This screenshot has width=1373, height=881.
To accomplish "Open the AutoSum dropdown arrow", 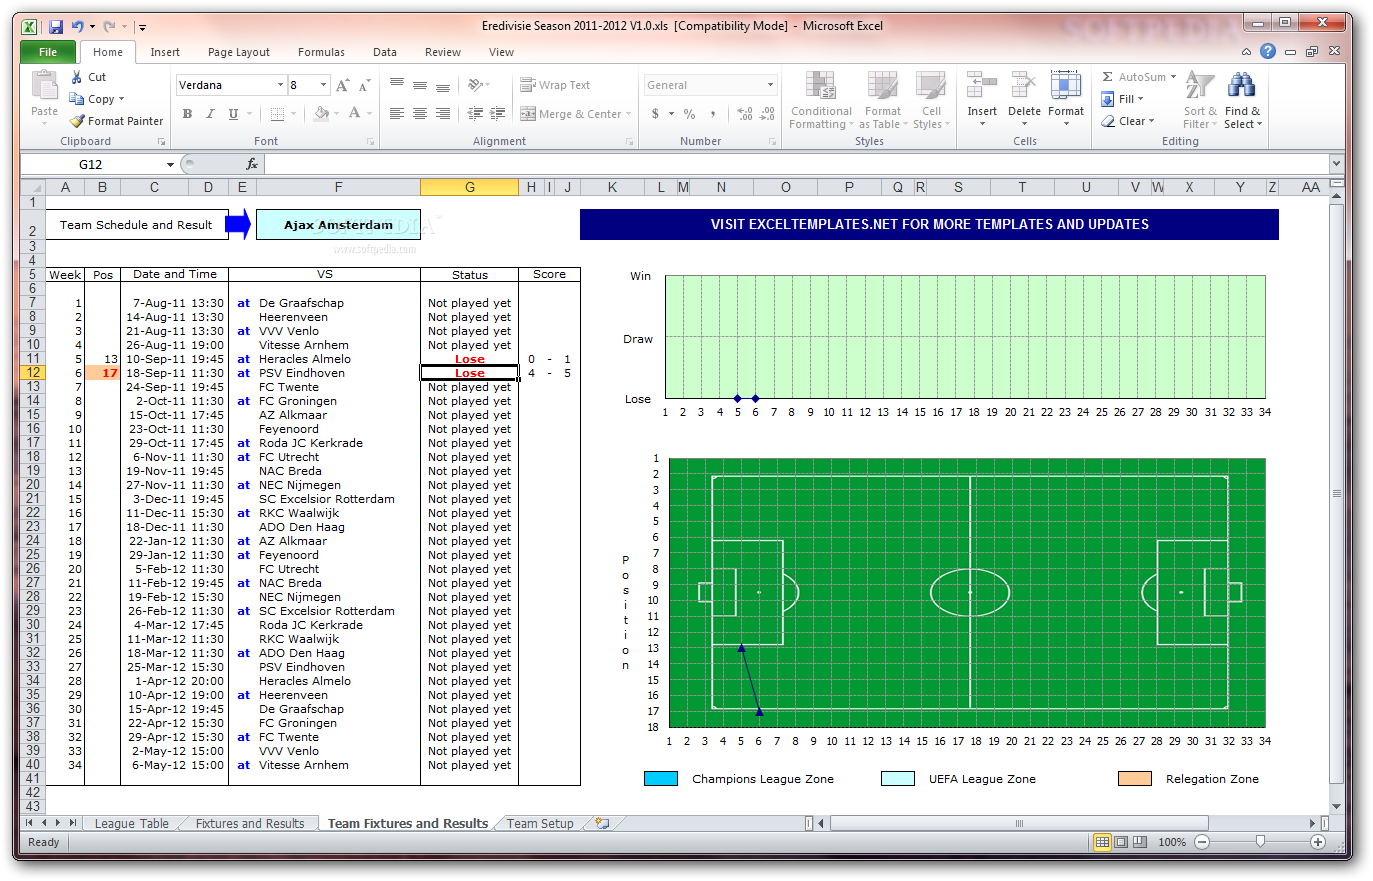I will point(1173,76).
